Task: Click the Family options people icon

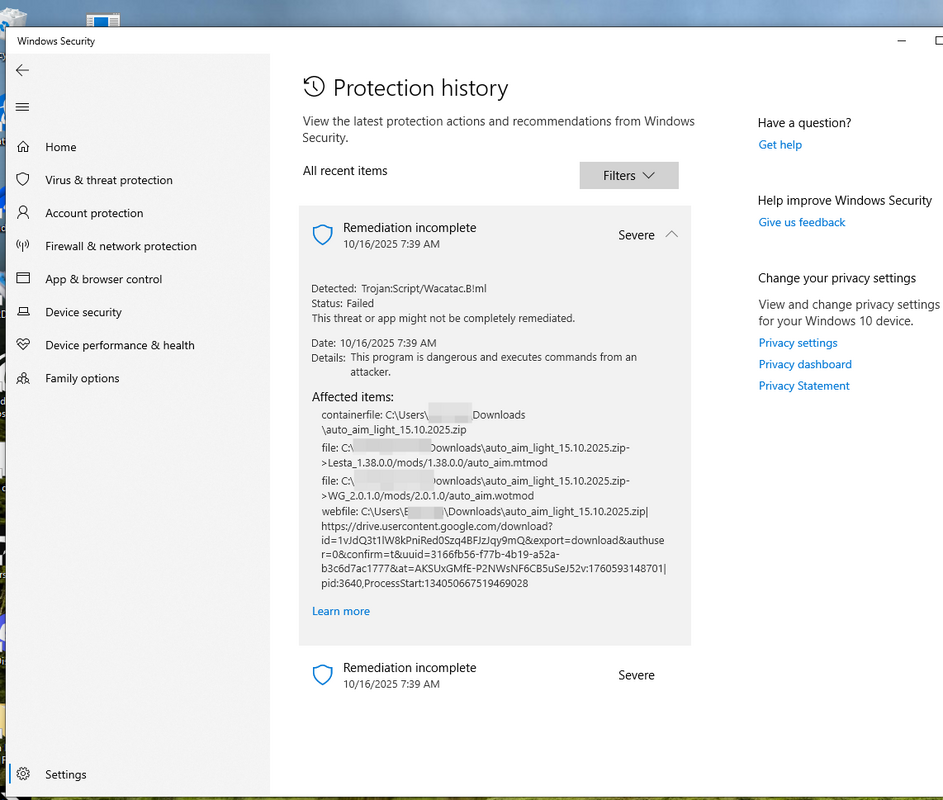Action: (23, 378)
